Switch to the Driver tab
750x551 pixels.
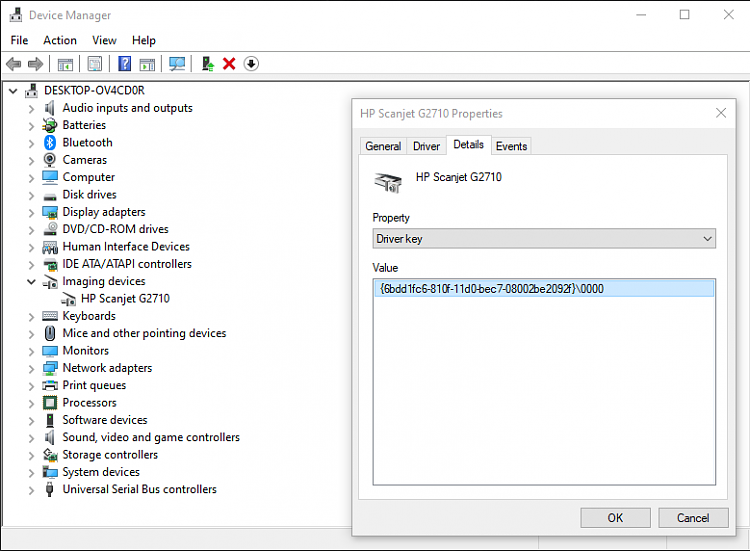(426, 146)
